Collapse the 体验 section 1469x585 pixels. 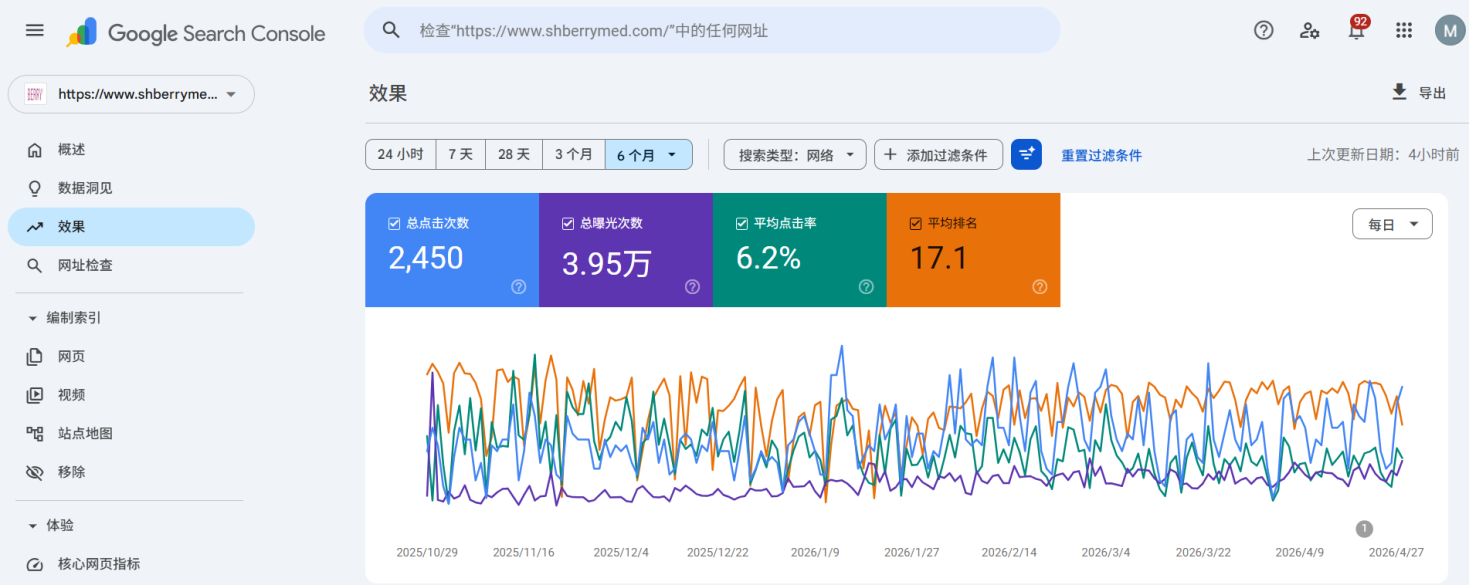pyautogui.click(x=51, y=525)
